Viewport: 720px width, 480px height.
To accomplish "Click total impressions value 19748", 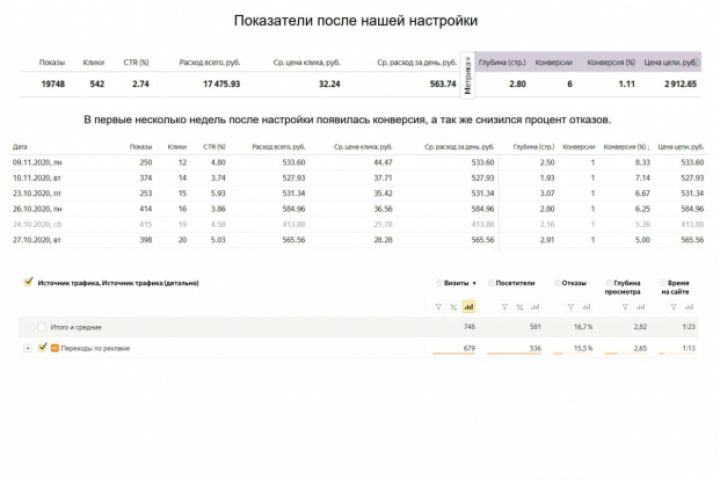I will [53, 84].
